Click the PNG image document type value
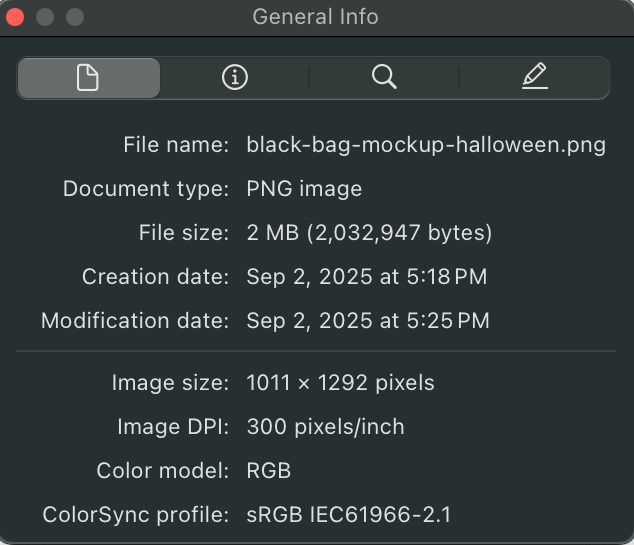This screenshot has width=634, height=545. 304,189
